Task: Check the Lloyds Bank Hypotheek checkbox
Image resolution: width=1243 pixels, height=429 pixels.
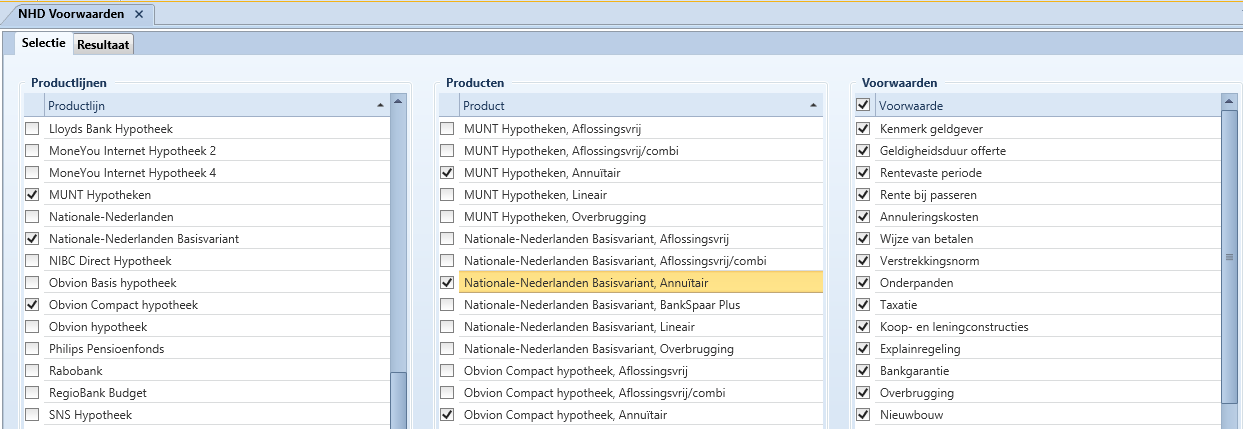Action: pyautogui.click(x=32, y=129)
